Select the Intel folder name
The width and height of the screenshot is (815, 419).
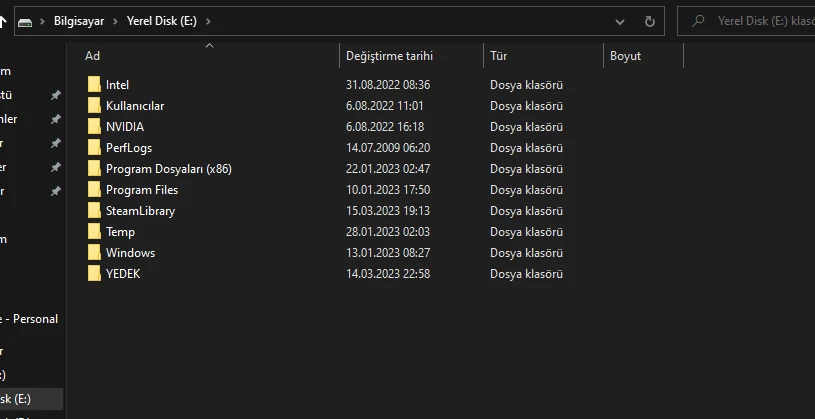(117, 85)
